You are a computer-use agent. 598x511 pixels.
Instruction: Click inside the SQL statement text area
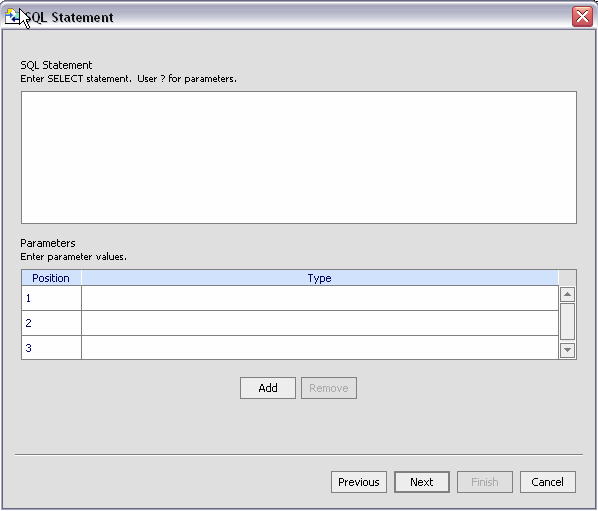[x=299, y=157]
